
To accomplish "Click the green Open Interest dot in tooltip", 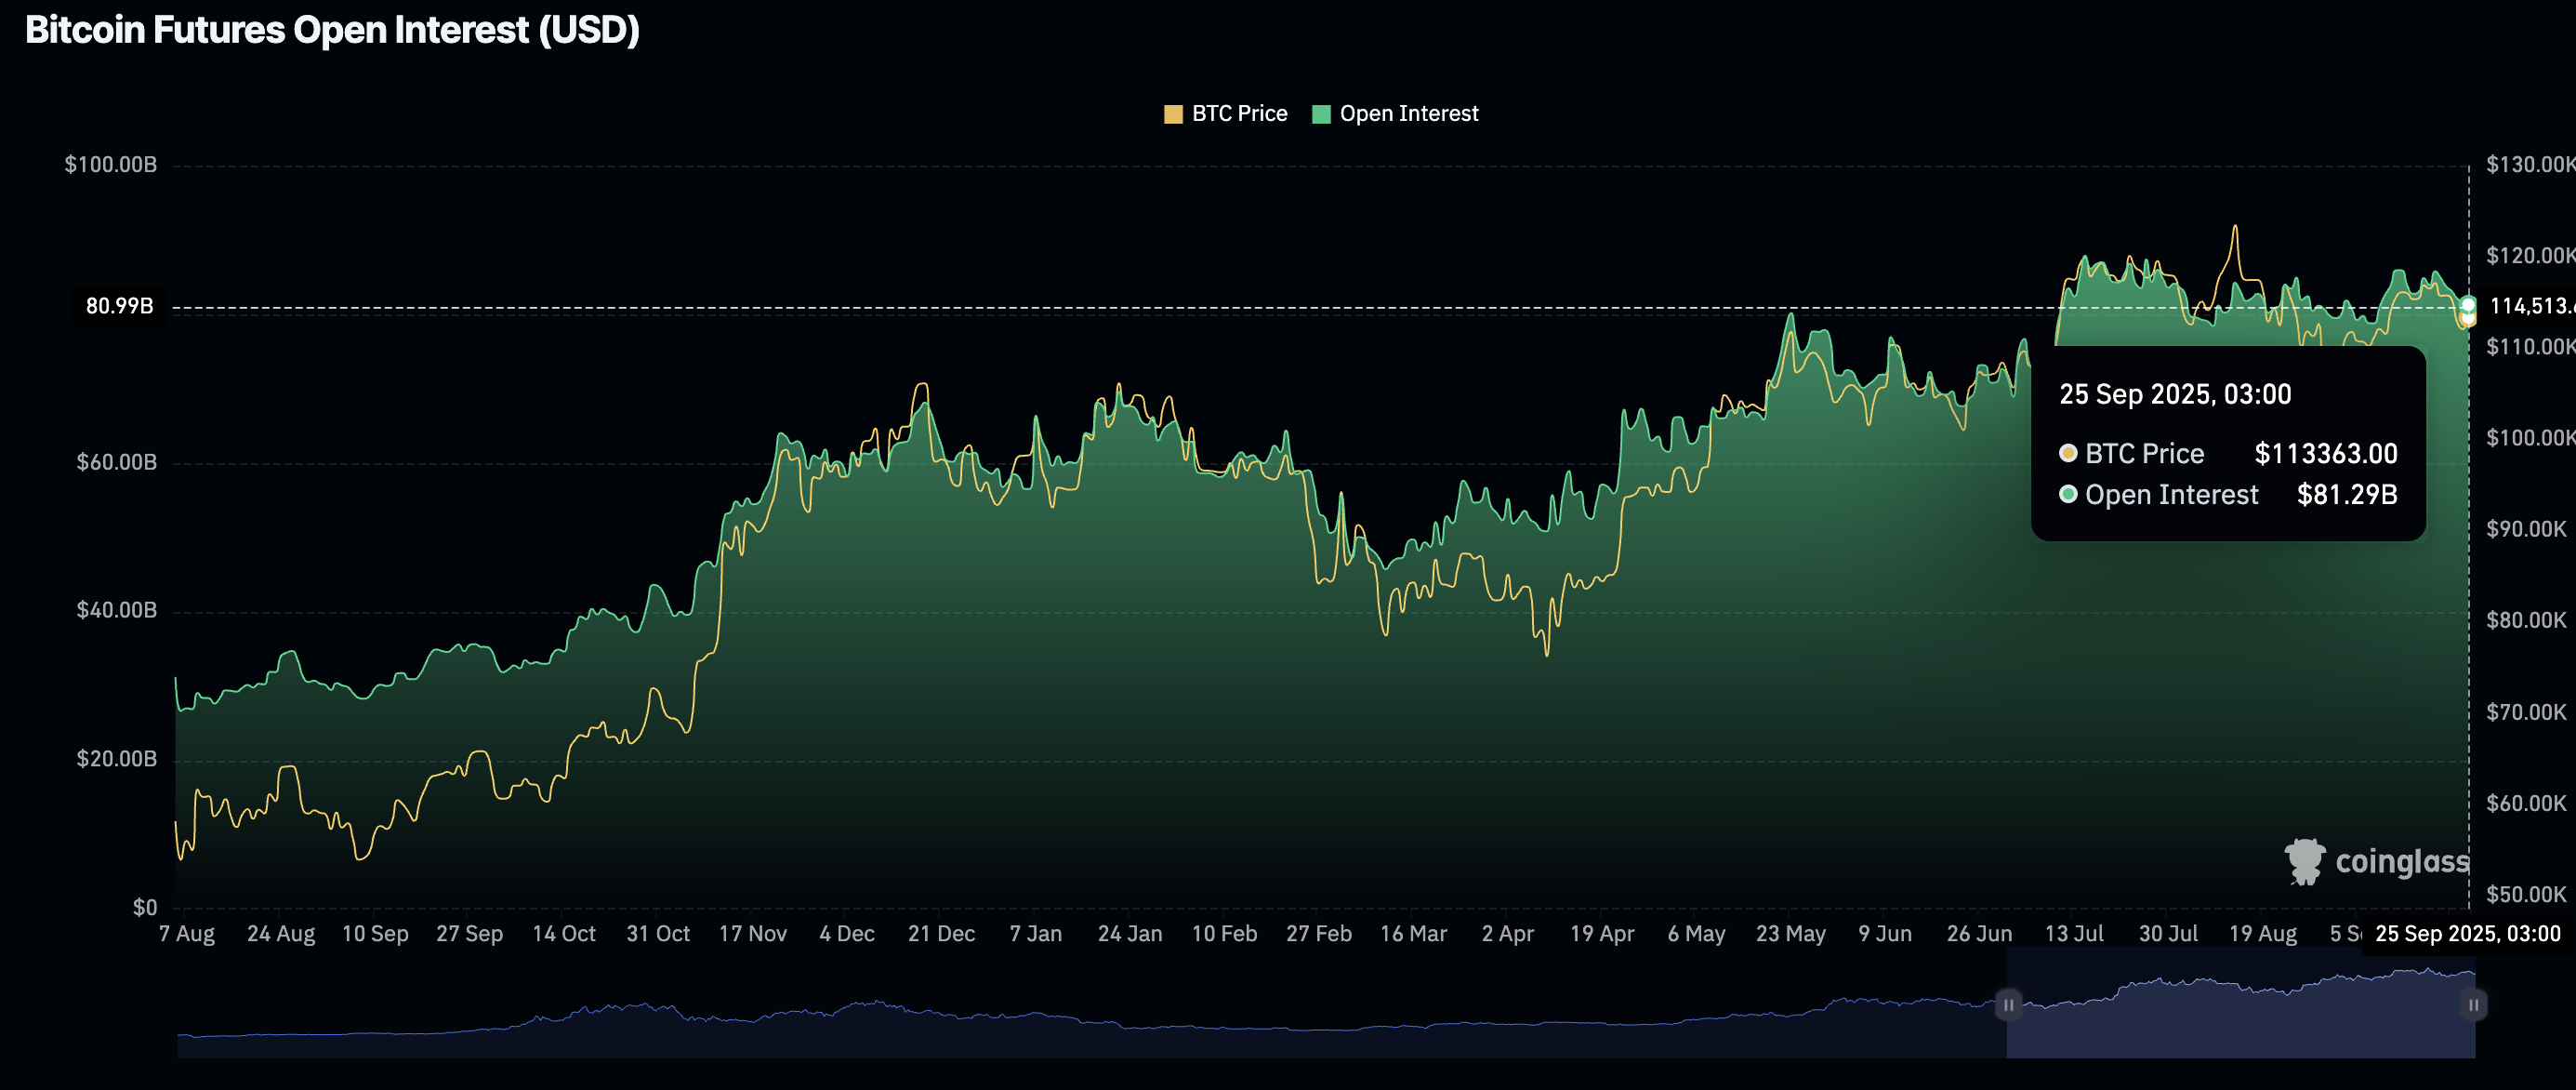I will click(x=2068, y=494).
